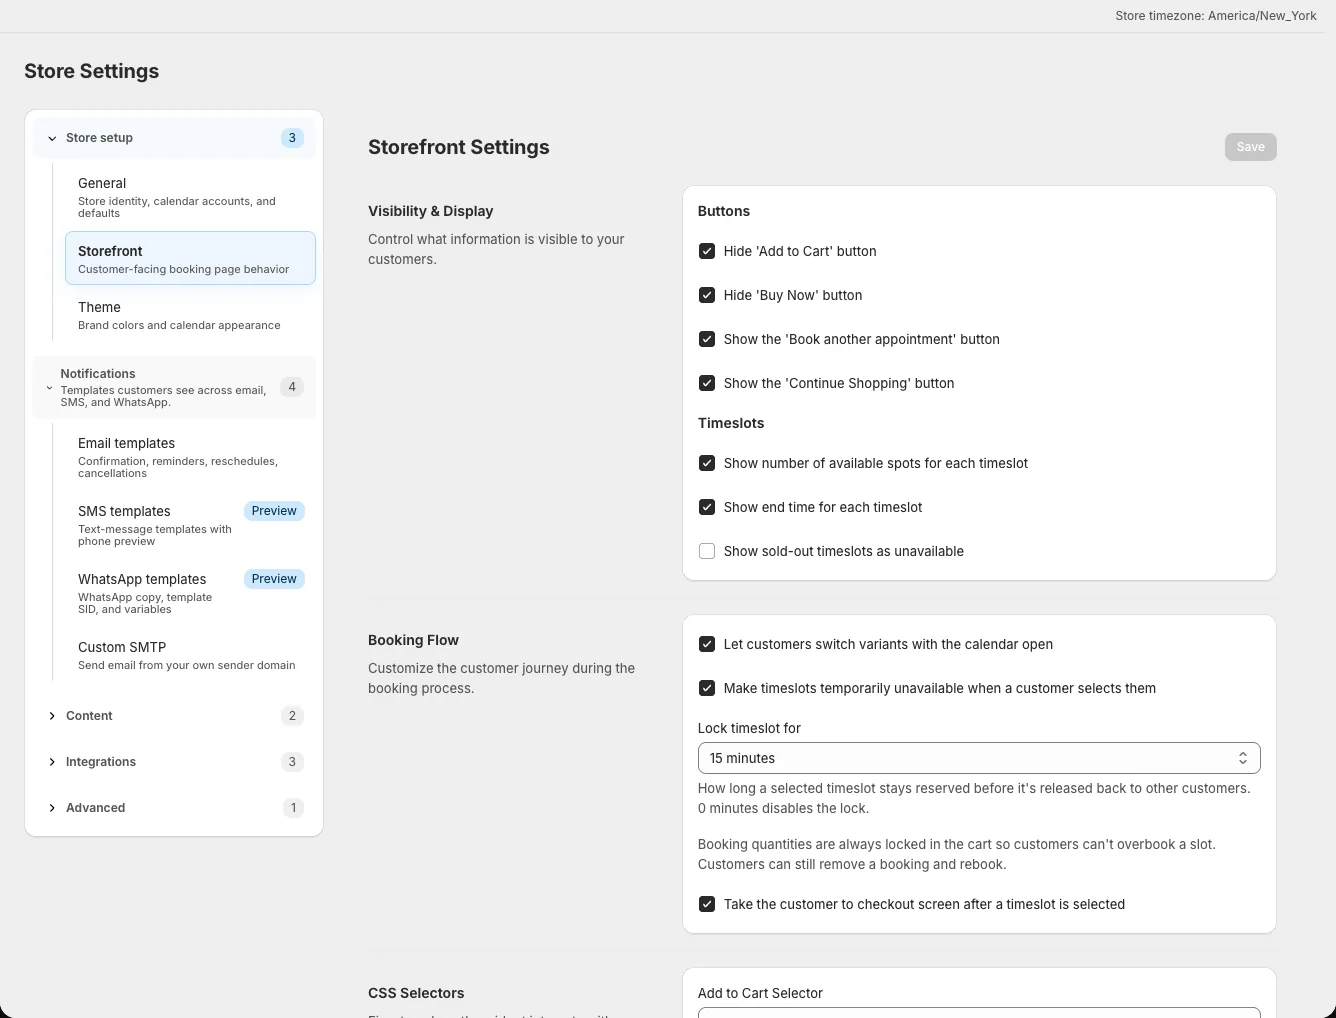Viewport: 1336px width, 1018px height.
Task: Click the Add to Cart Selector field
Action: click(979, 1012)
